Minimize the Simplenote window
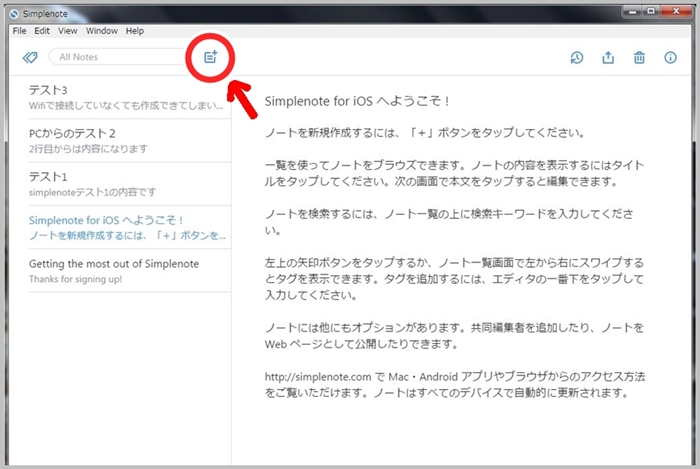Viewport: 700px width, 469px height. click(x=633, y=11)
